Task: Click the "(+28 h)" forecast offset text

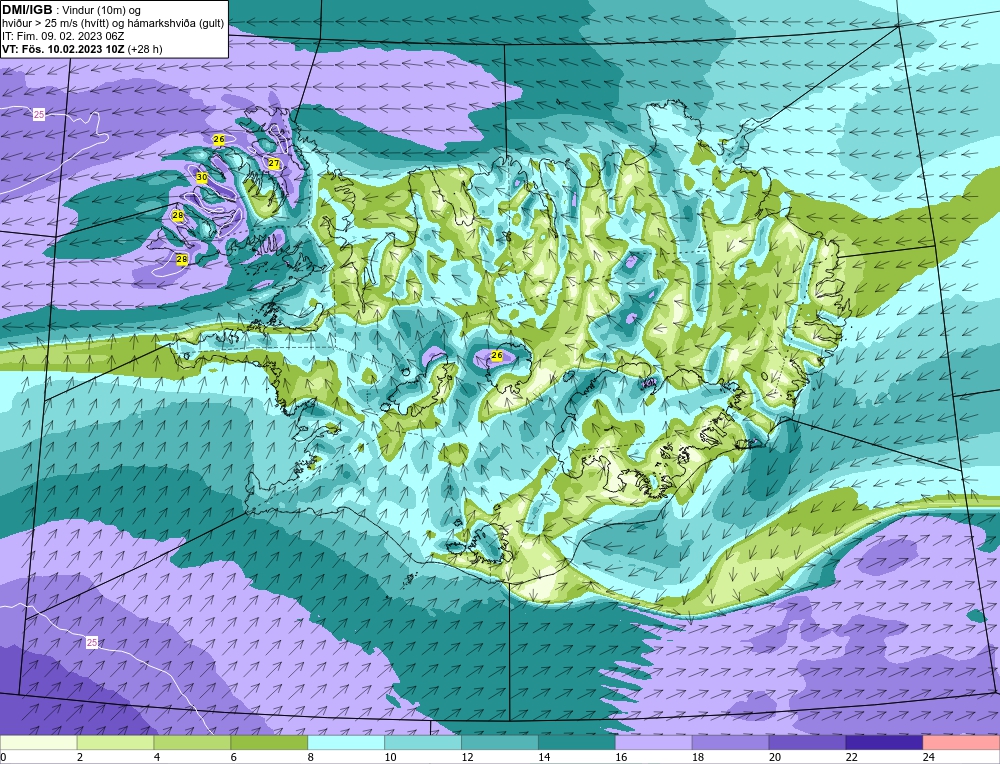Action: pyautogui.click(x=145, y=49)
